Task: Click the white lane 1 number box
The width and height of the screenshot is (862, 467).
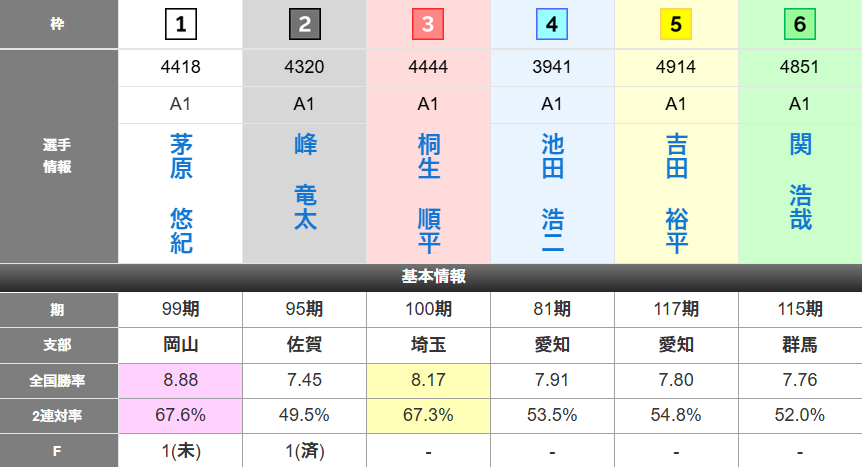Action: [x=181, y=24]
